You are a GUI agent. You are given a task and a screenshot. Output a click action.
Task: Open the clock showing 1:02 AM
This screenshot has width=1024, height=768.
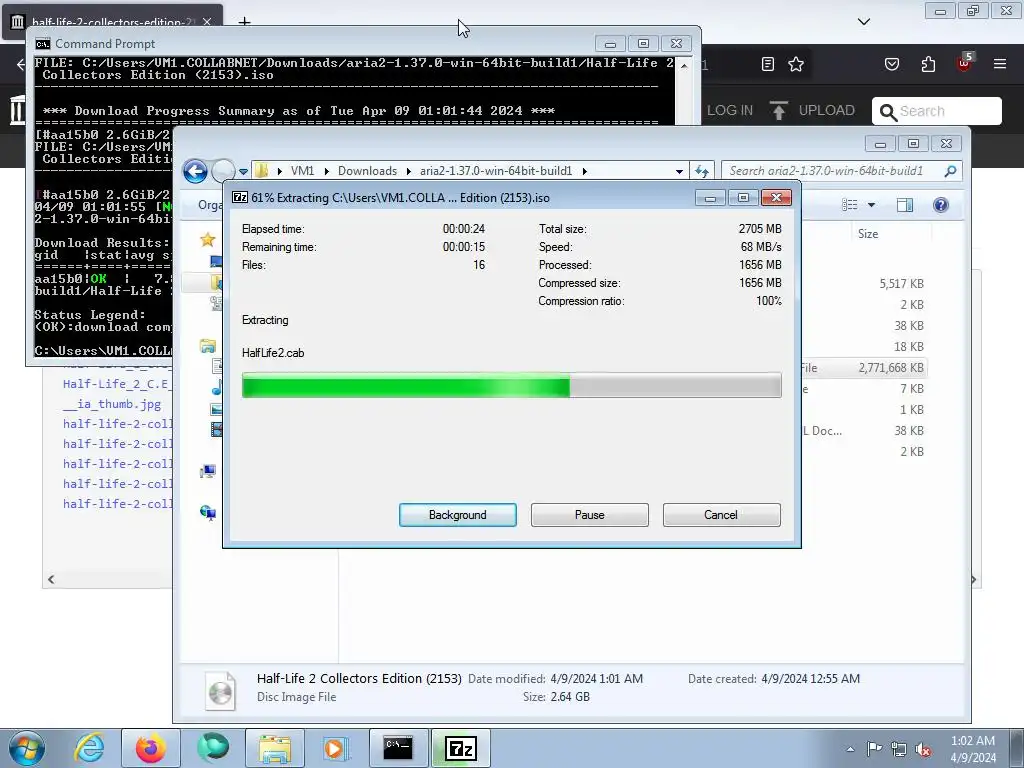(x=973, y=749)
